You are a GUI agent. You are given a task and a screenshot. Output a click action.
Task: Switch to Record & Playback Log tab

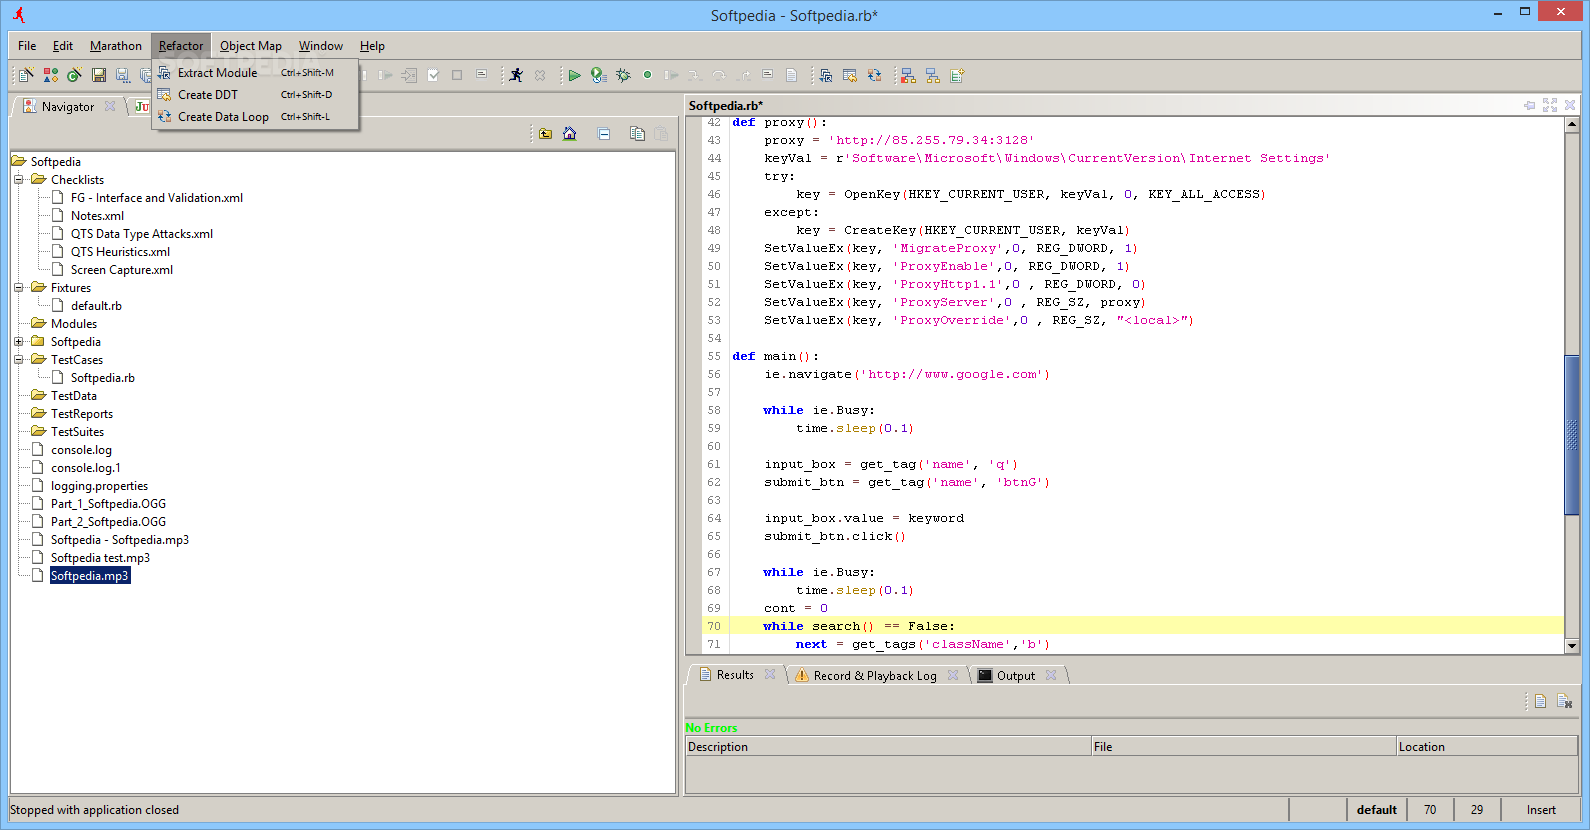875,676
